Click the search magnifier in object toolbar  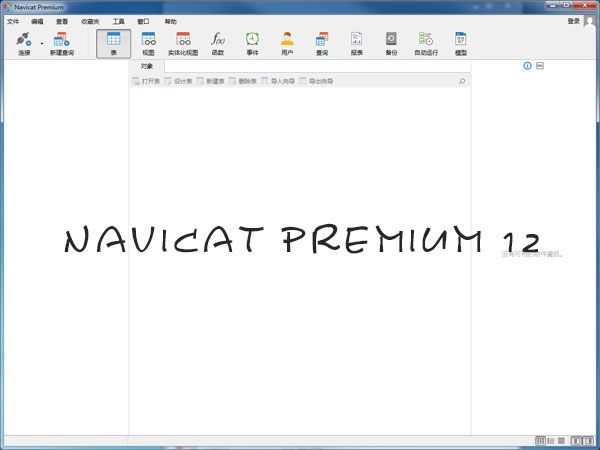tap(462, 81)
